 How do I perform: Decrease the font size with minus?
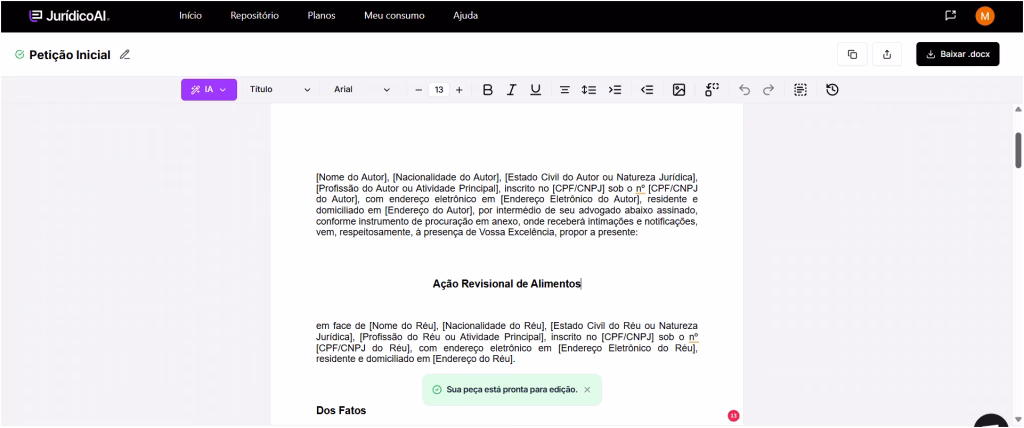tap(419, 90)
